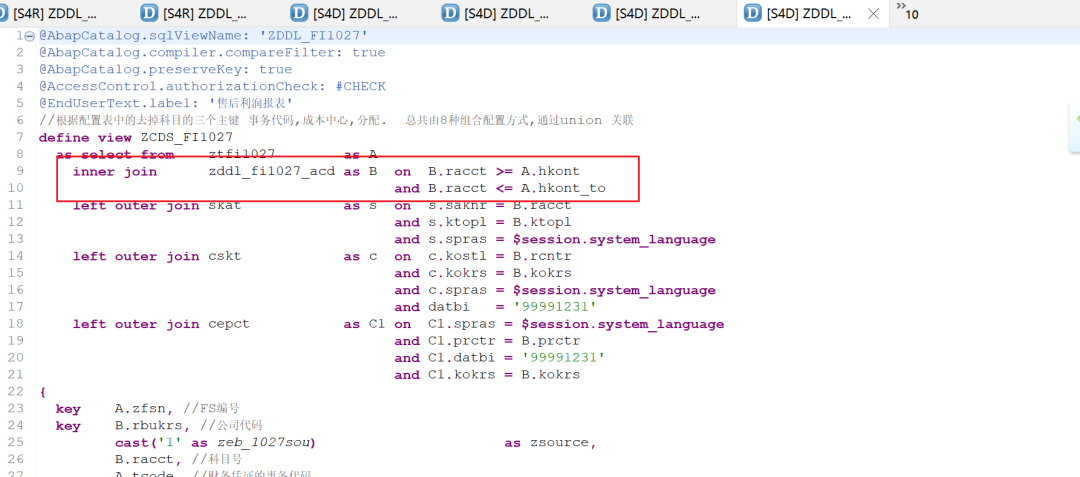The height and width of the screenshot is (477, 1080).
Task: Click A.hkont_to in the join condition
Action: pyautogui.click(x=563, y=188)
